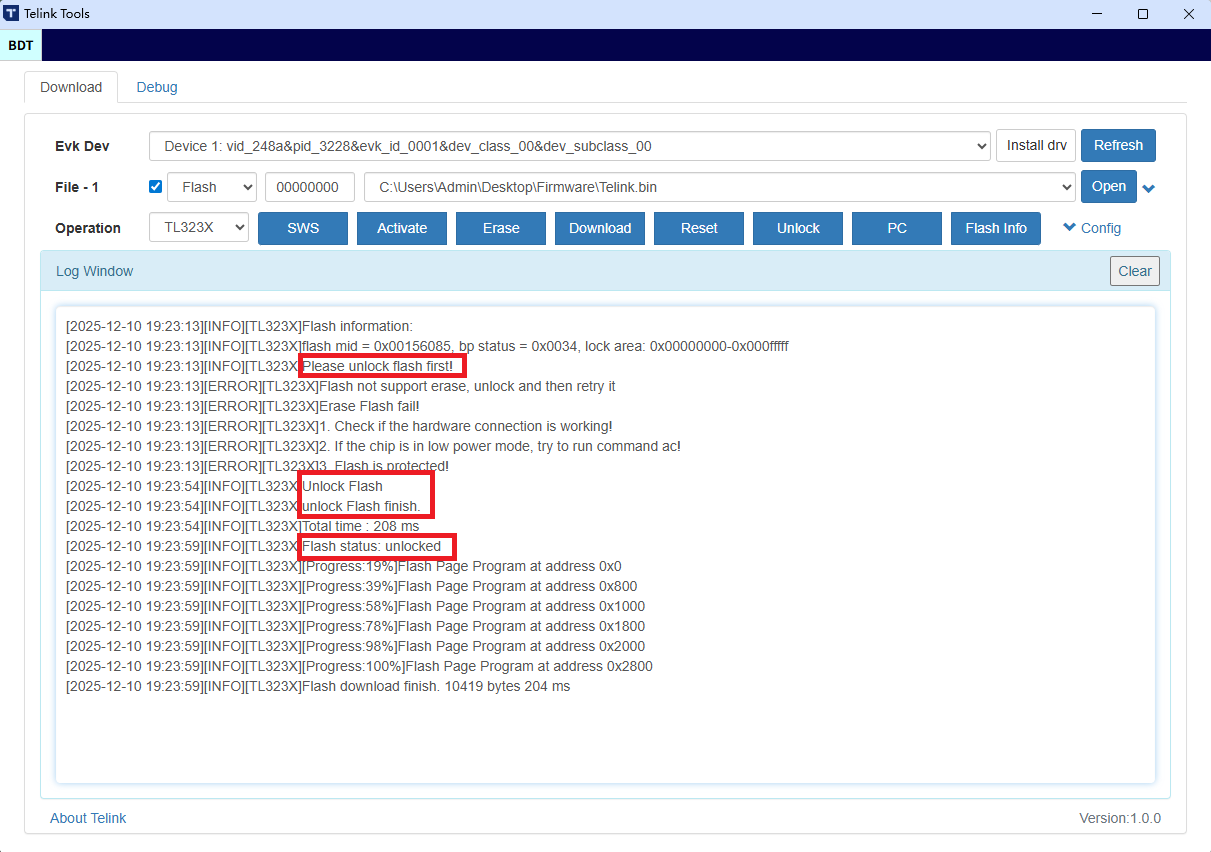Image resolution: width=1211 pixels, height=852 pixels.
Task: Toggle the File - 1 checkbox
Action: [x=155, y=187]
